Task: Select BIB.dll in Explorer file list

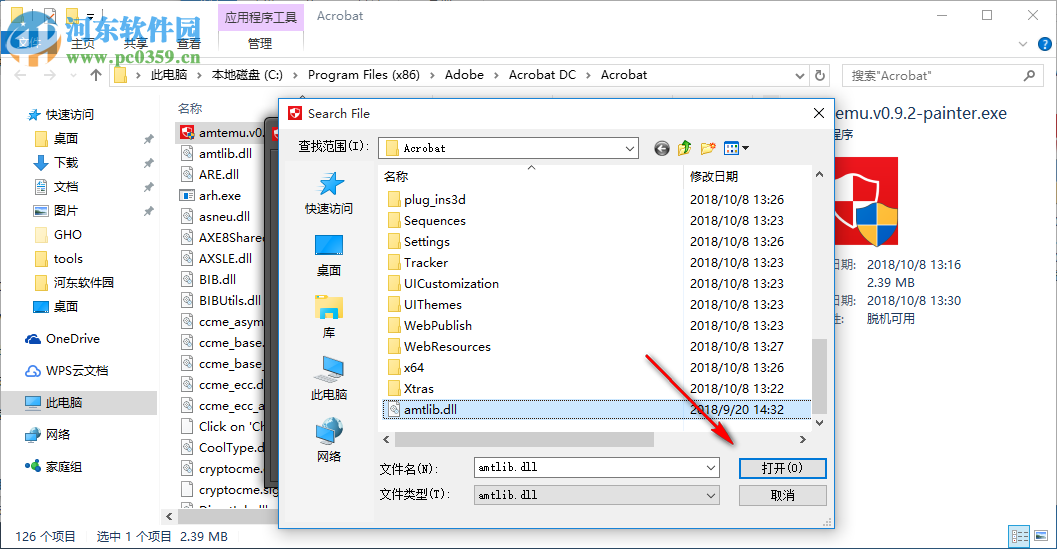Action: coord(208,279)
